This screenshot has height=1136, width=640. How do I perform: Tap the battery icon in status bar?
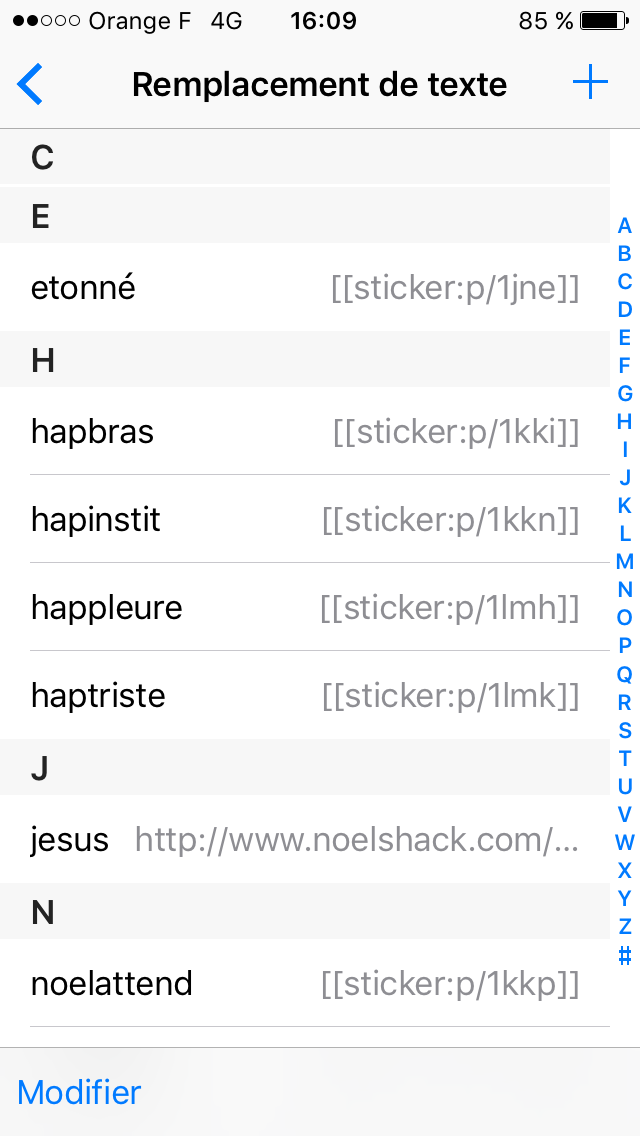[604, 21]
